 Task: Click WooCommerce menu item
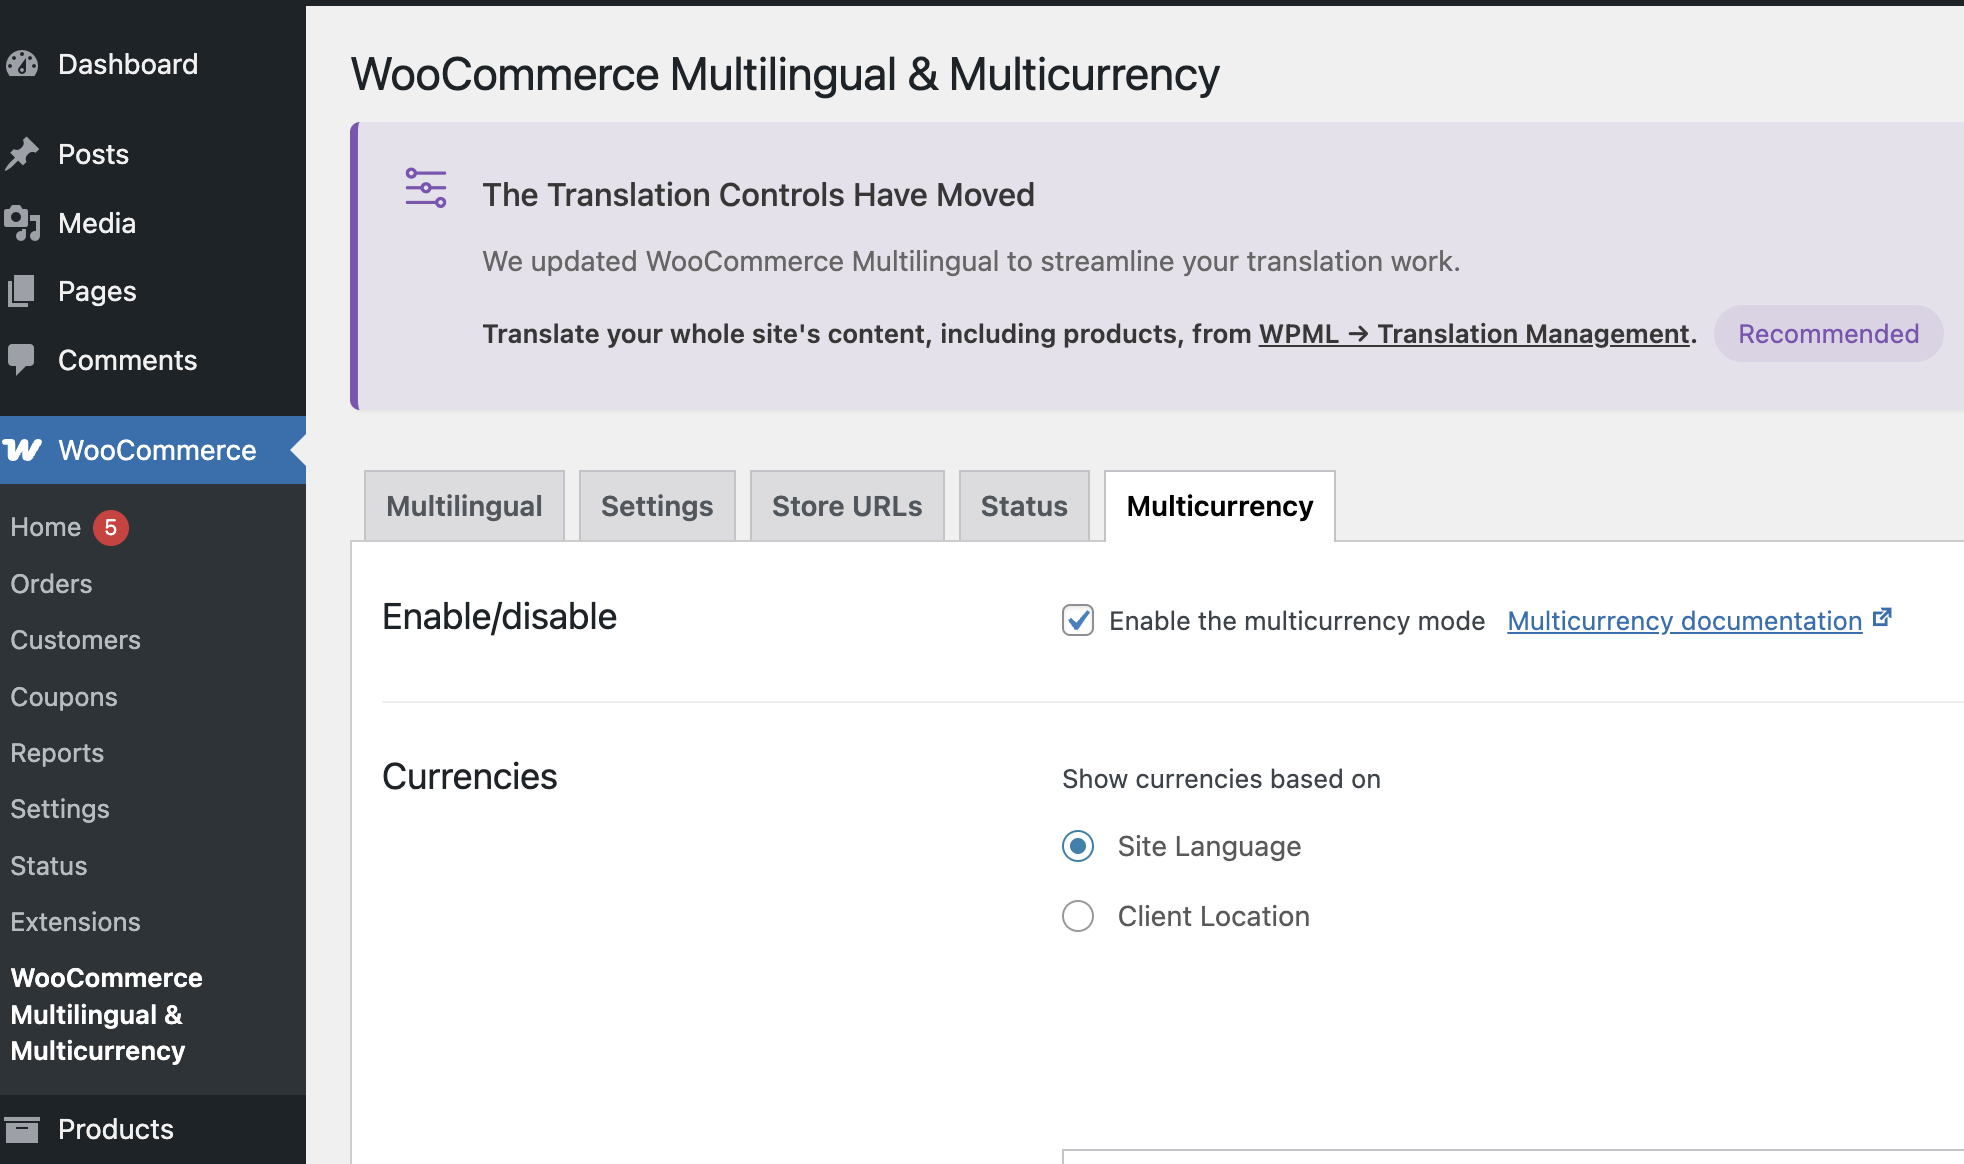click(153, 450)
